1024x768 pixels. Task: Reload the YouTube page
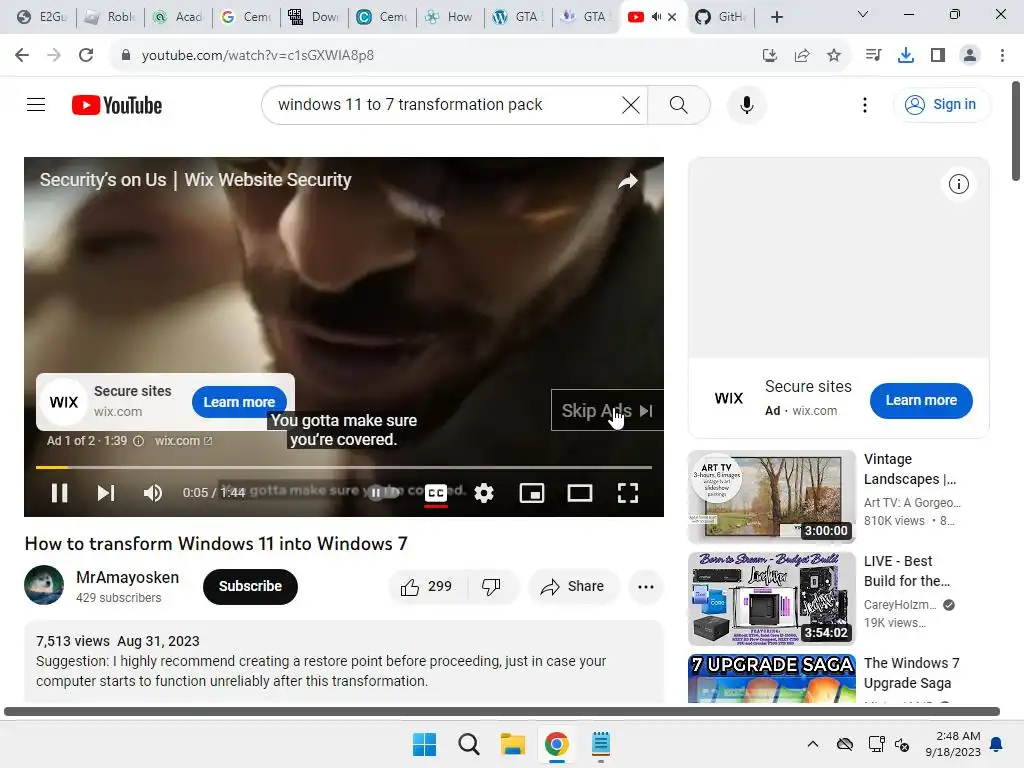point(86,55)
